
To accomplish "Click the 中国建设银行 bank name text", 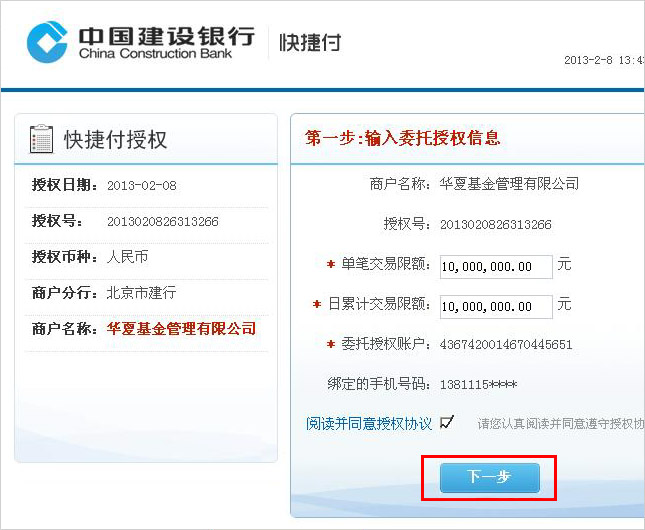I will point(167,36).
